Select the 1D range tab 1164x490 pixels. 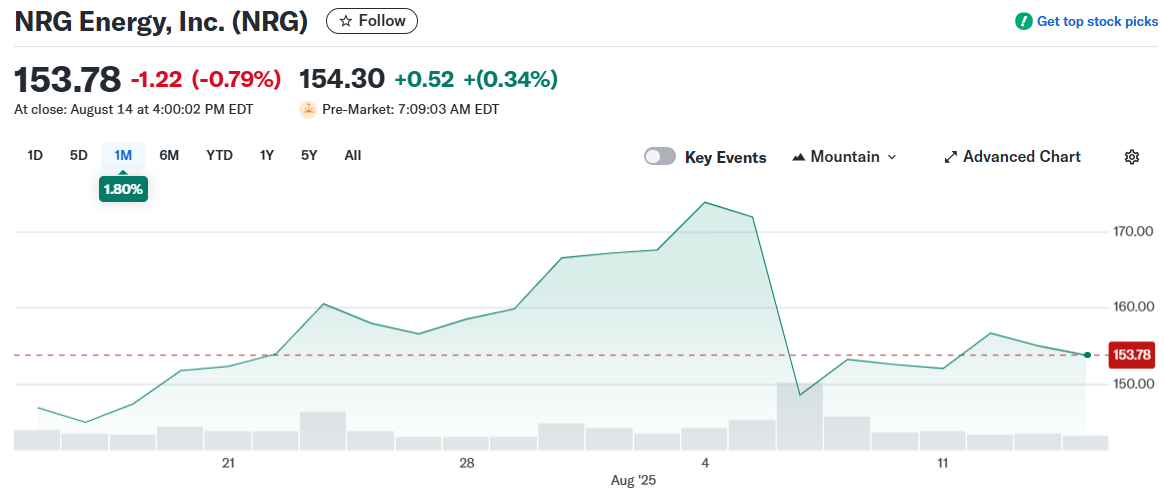pyautogui.click(x=35, y=155)
